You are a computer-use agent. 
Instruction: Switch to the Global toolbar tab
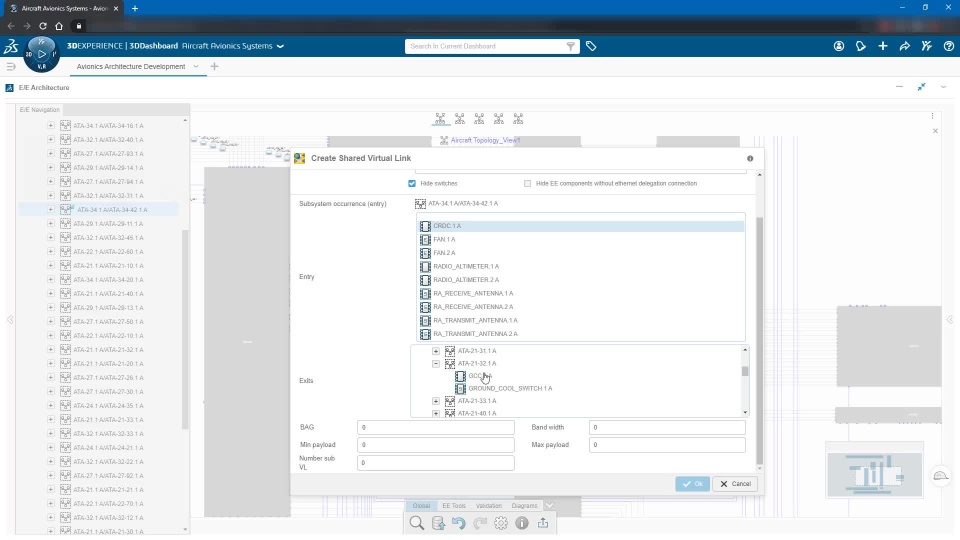[421, 506]
